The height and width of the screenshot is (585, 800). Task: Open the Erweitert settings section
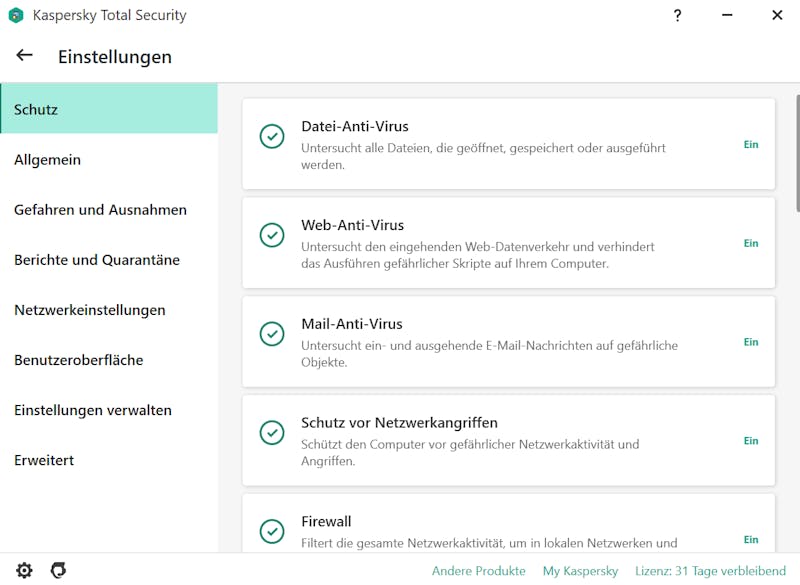109,460
